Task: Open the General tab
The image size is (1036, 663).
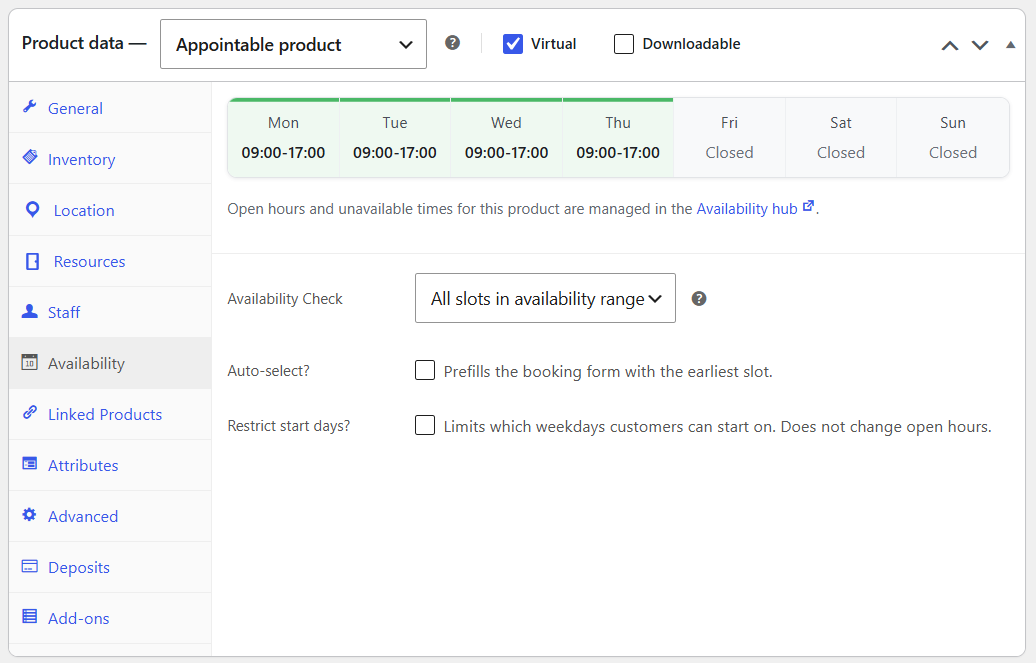Action: [x=110, y=108]
